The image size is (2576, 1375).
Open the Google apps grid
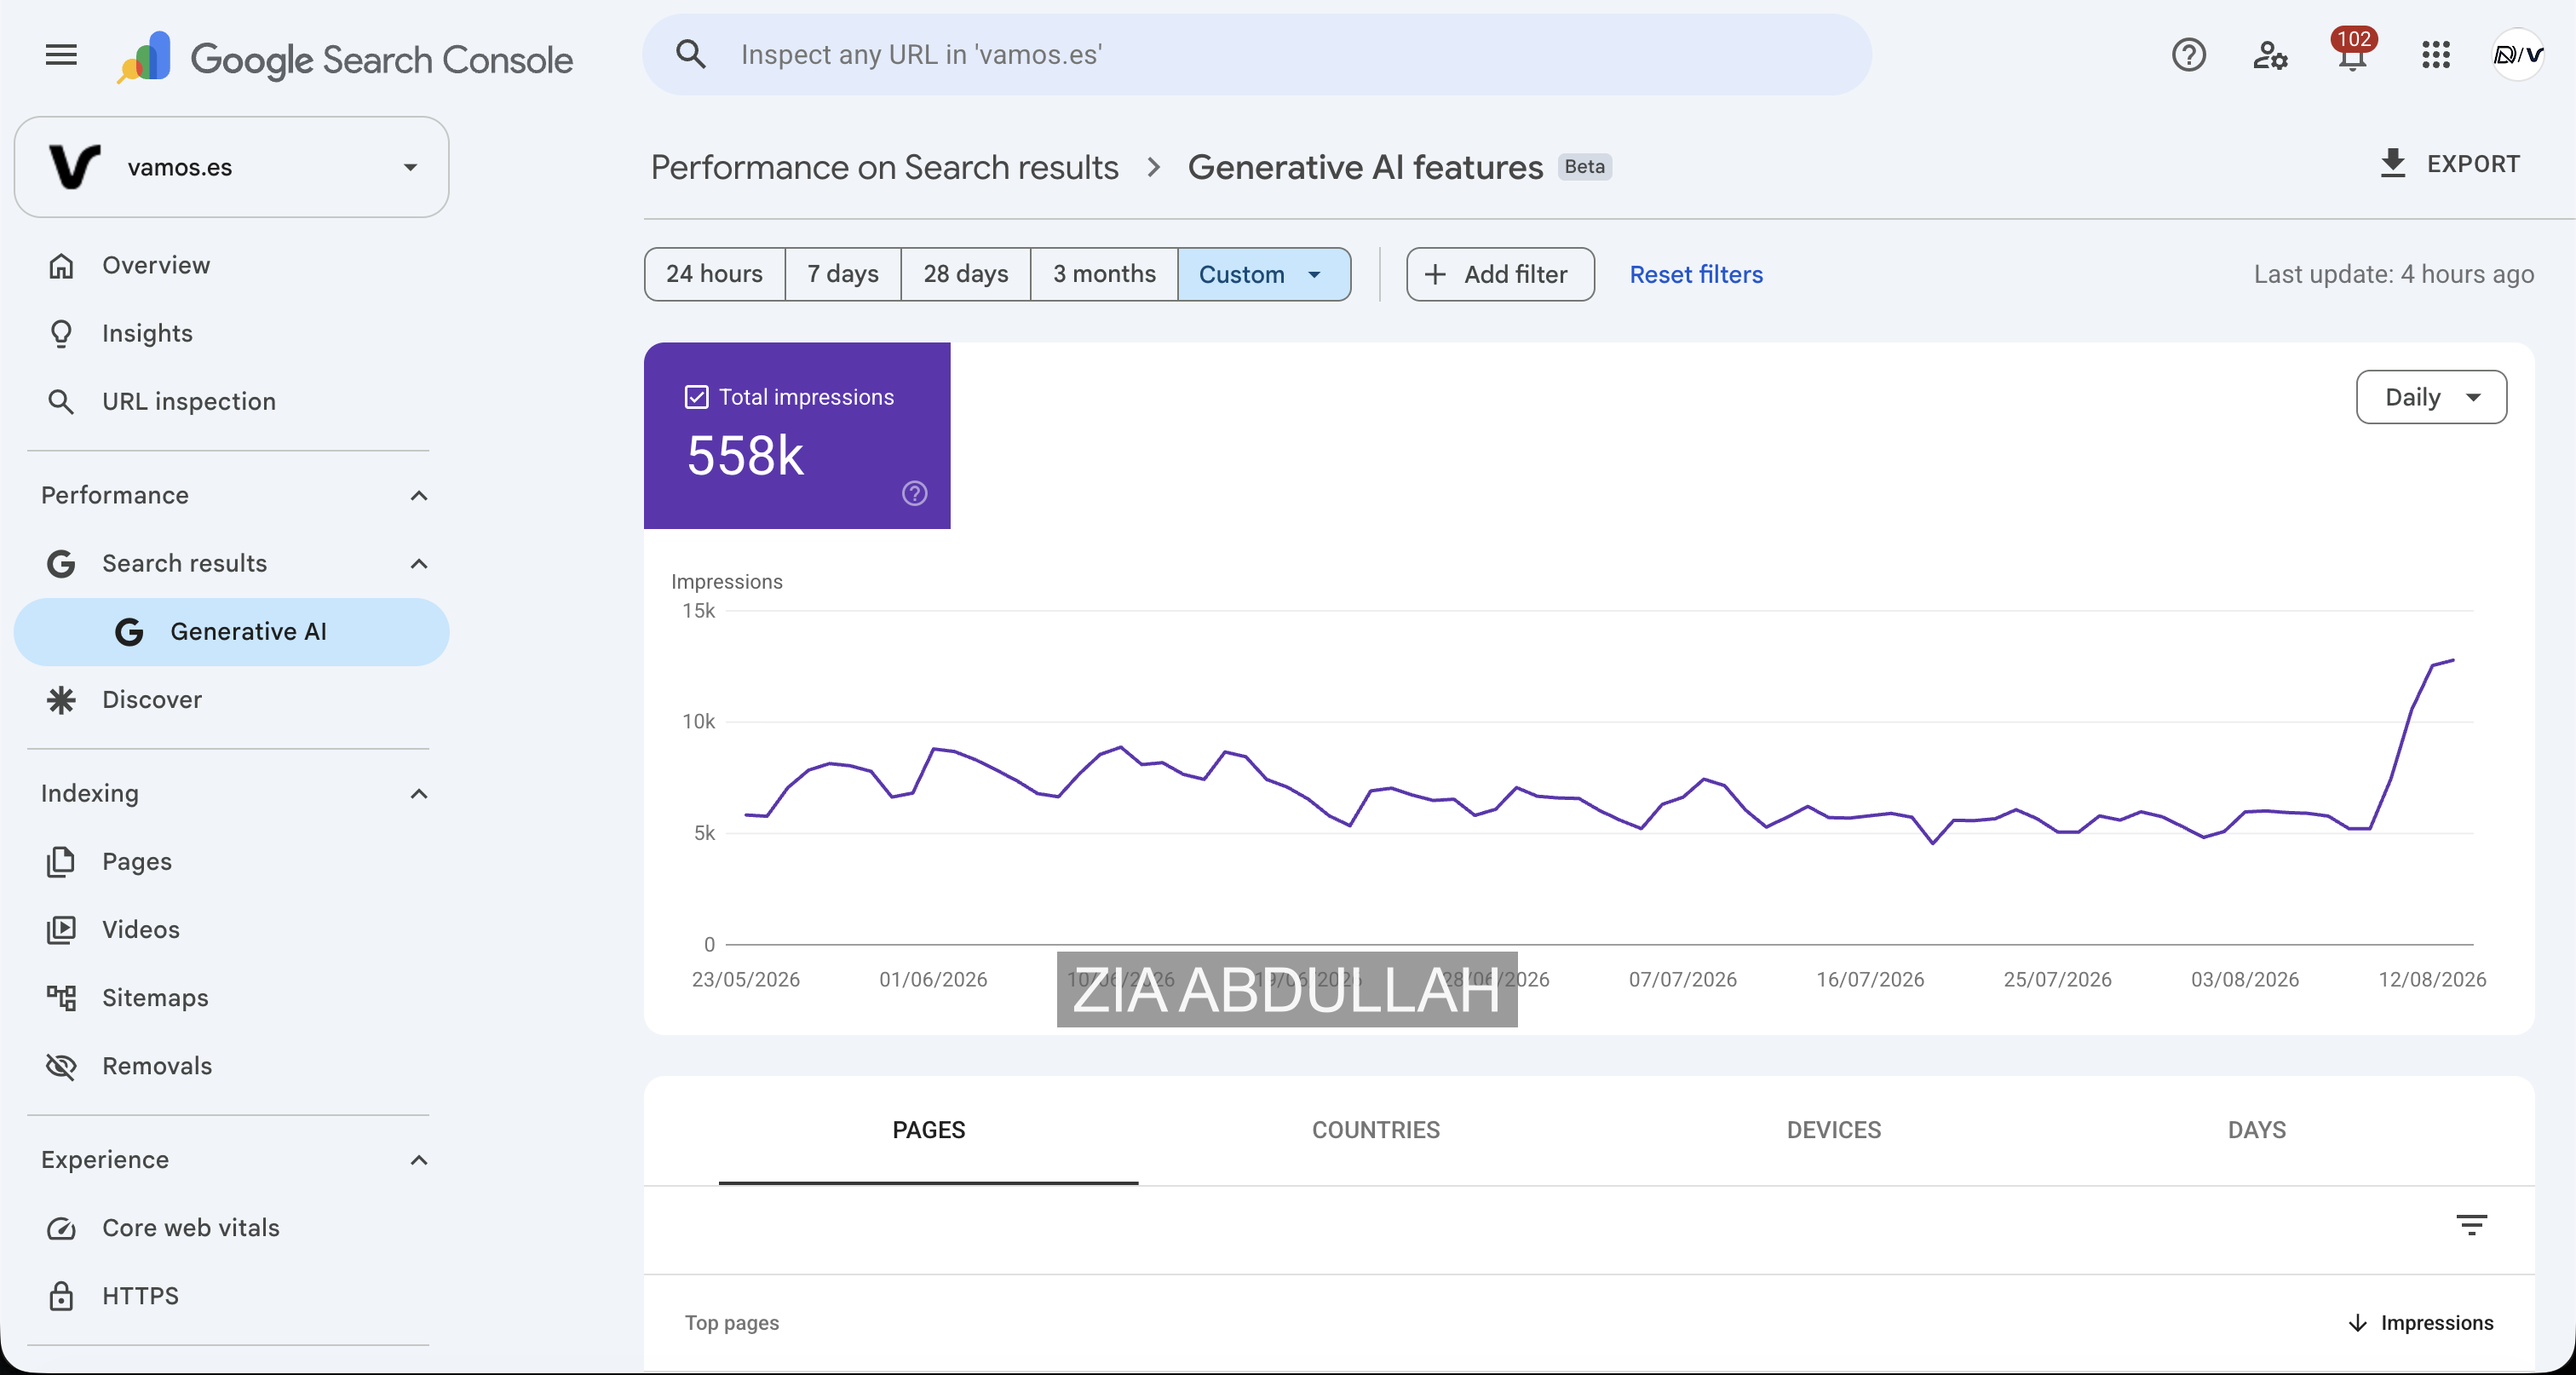click(x=2436, y=55)
